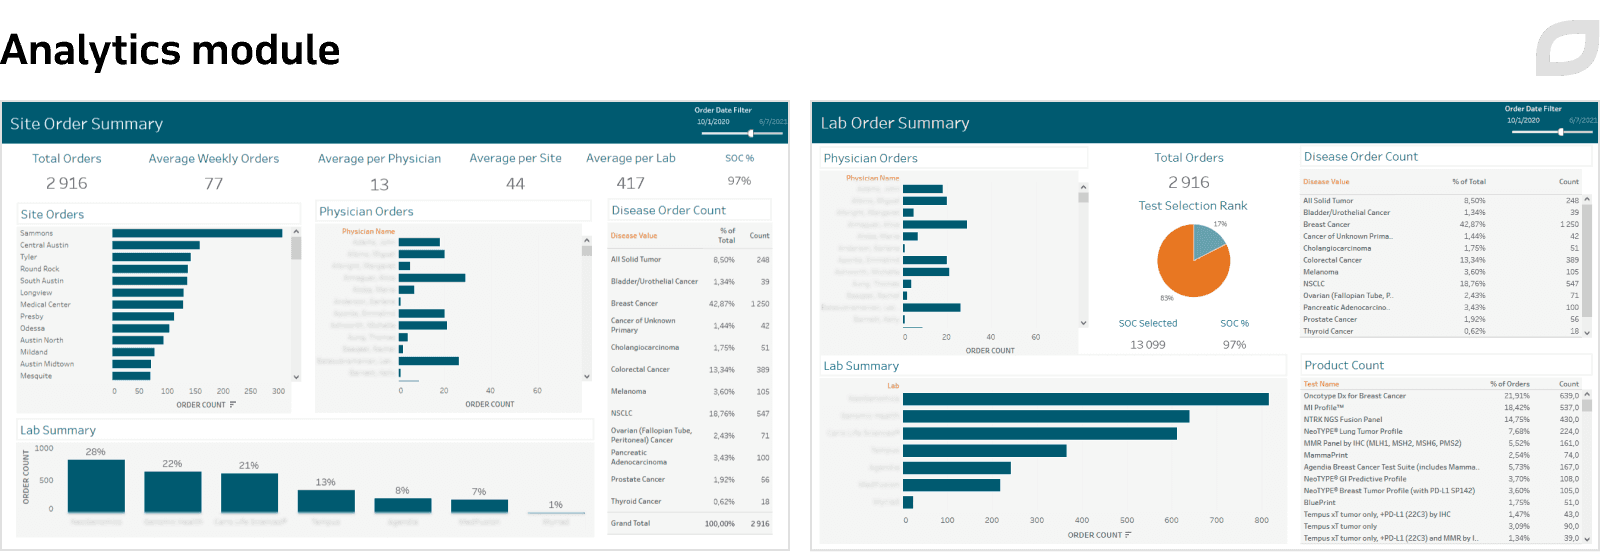Click Breast Cancer row in Site Disease Order Count
Image resolution: width=1600 pixels, height=552 pixels.
[x=690, y=304]
